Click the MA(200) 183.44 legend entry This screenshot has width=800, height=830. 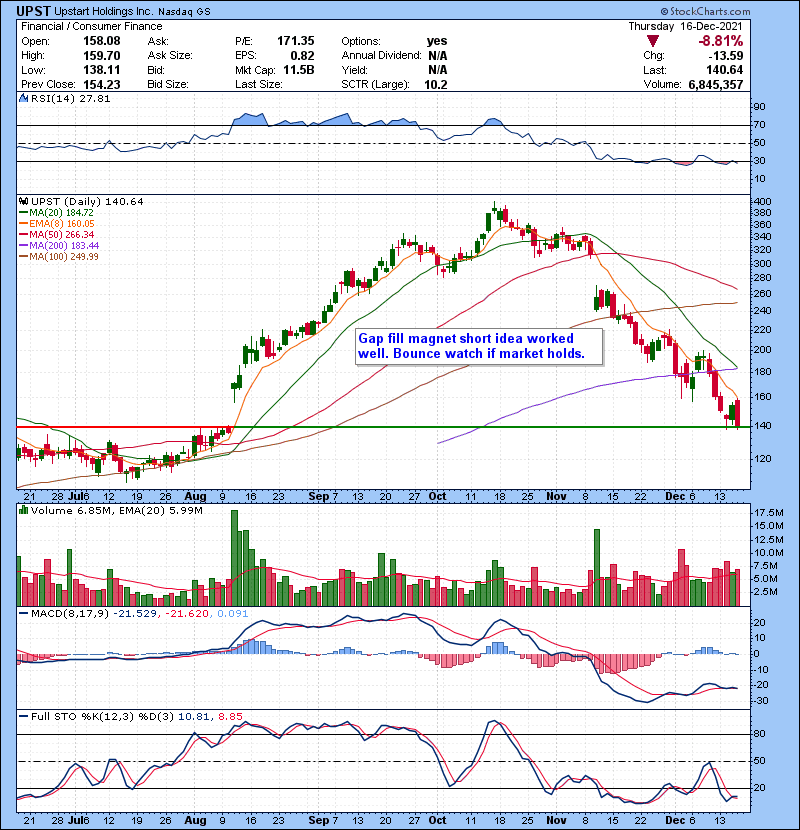pos(59,246)
